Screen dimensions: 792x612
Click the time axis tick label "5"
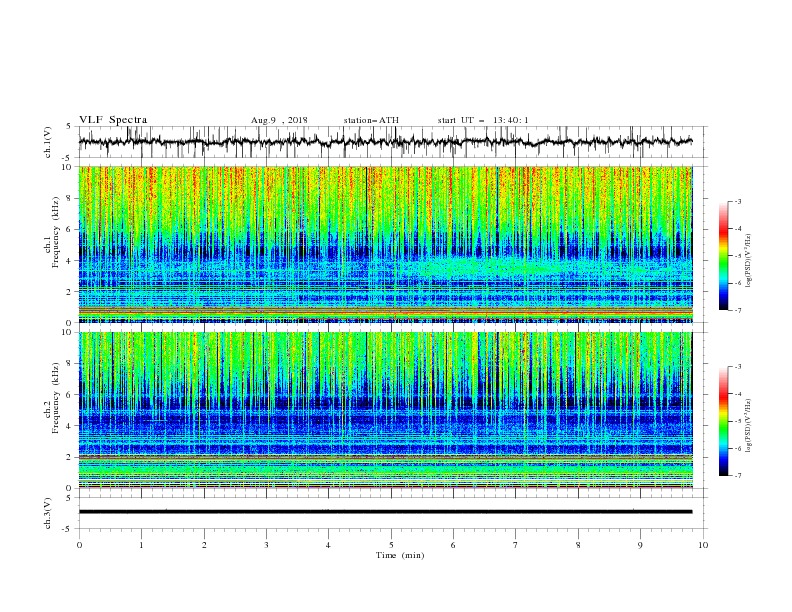coord(391,545)
